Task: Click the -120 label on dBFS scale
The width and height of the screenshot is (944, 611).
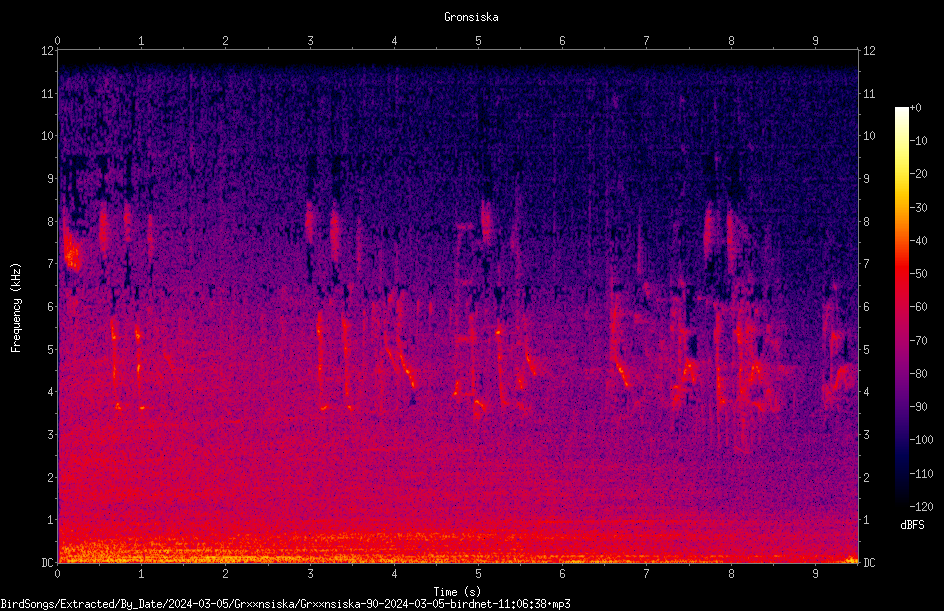Action: pyautogui.click(x=921, y=506)
